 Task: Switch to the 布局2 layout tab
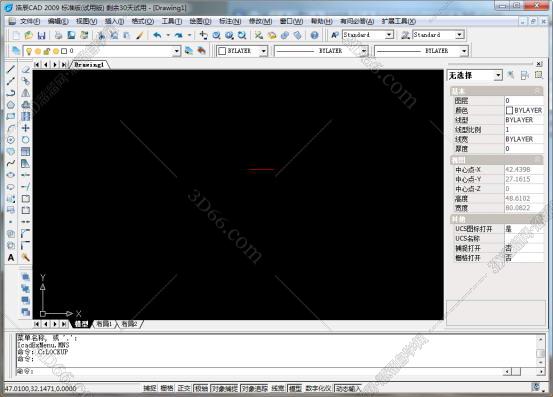pos(130,324)
